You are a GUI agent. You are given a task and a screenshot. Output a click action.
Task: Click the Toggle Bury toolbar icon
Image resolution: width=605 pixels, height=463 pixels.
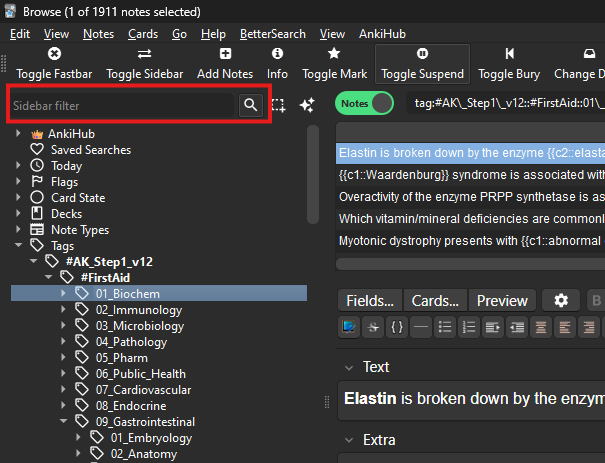[510, 53]
